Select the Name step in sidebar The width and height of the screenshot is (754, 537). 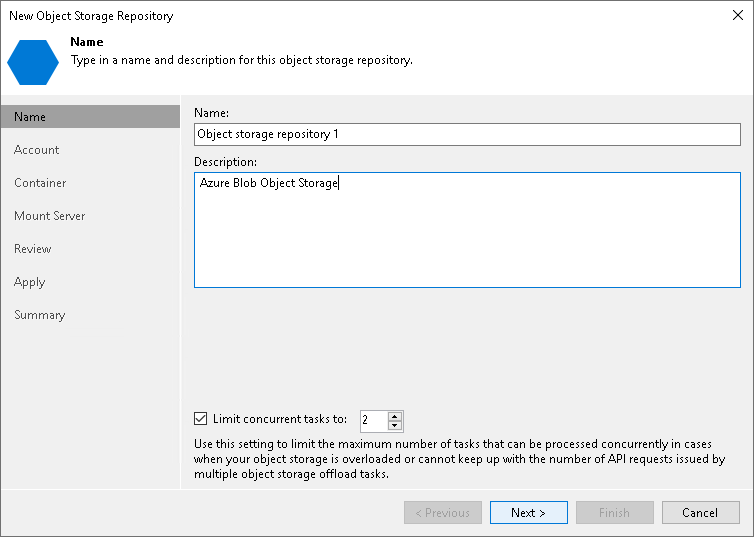30,117
